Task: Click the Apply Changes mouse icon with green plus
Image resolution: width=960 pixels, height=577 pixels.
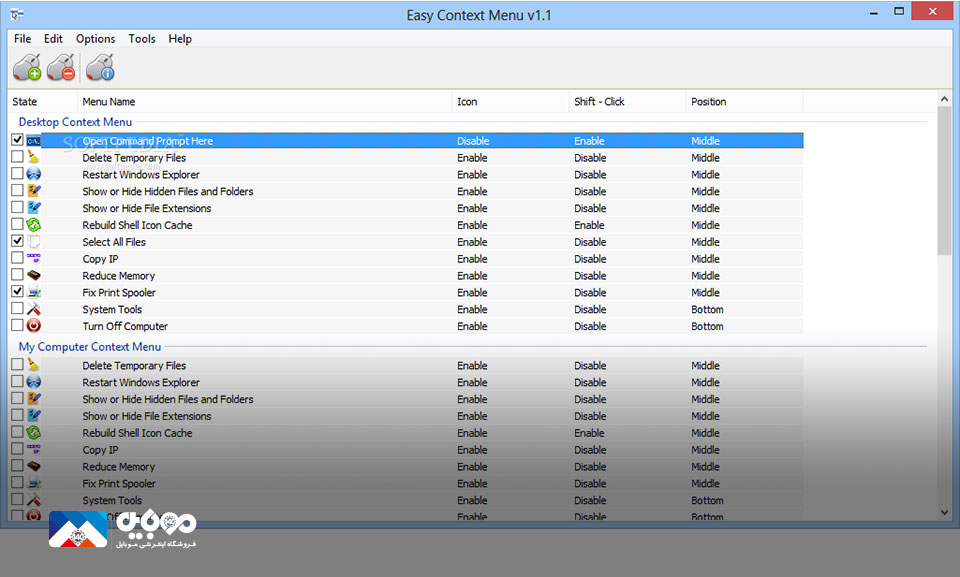Action: 27,67
